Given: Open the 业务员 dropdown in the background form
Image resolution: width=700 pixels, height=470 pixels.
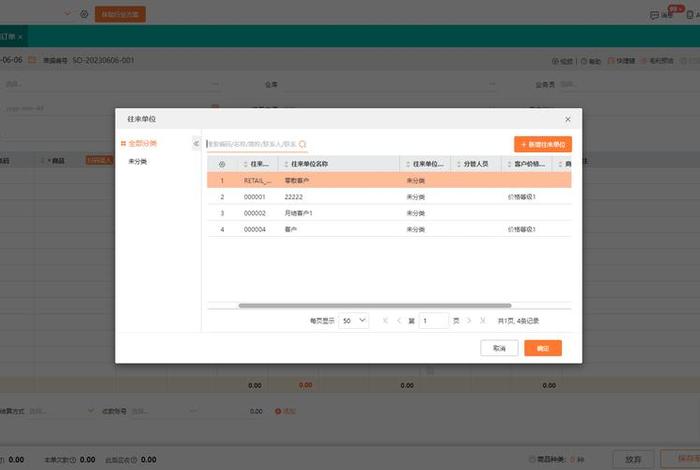Looking at the screenshot, I should (x=629, y=84).
